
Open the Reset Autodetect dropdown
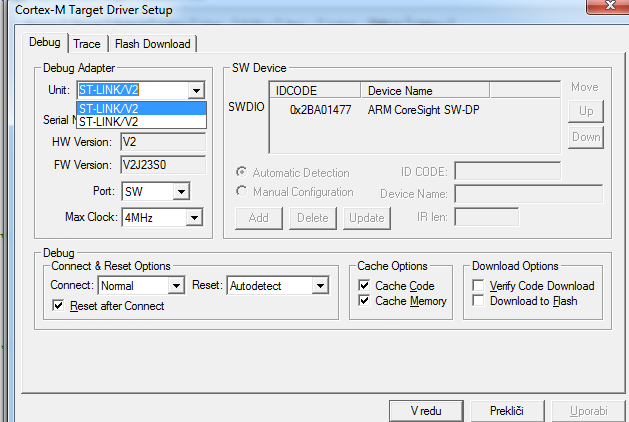click(320, 286)
